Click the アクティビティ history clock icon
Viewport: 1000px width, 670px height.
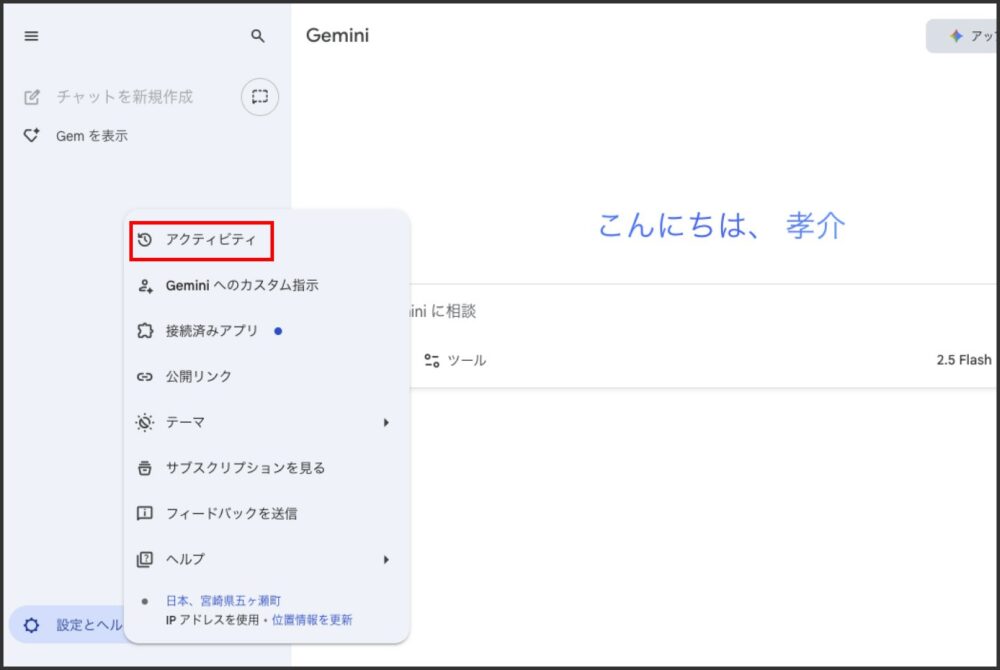(x=145, y=240)
